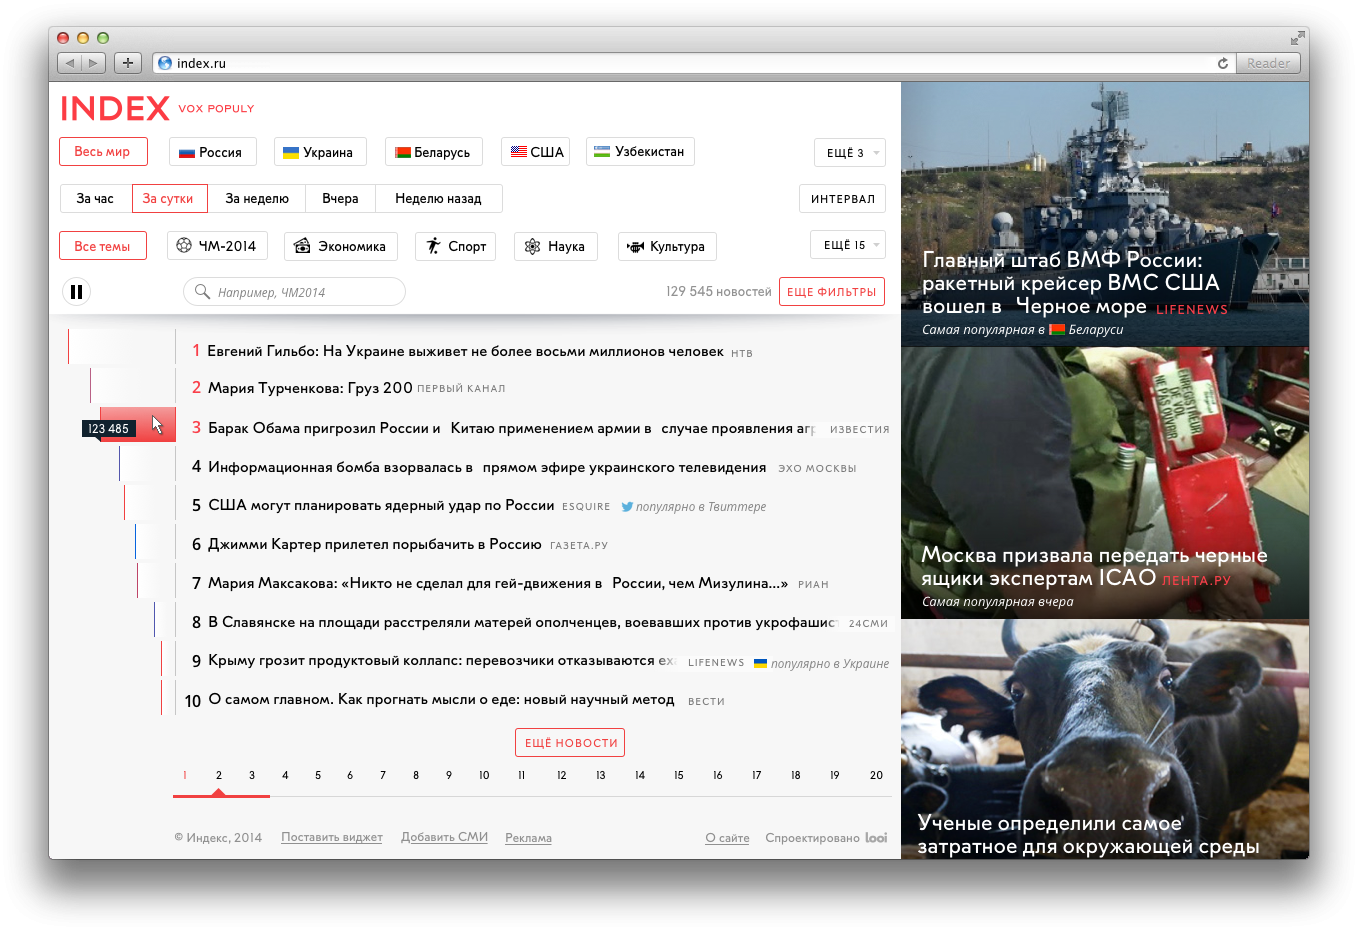Viewport: 1358px width, 930px height.
Task: Click the Спорт runner icon
Action: coord(433,246)
